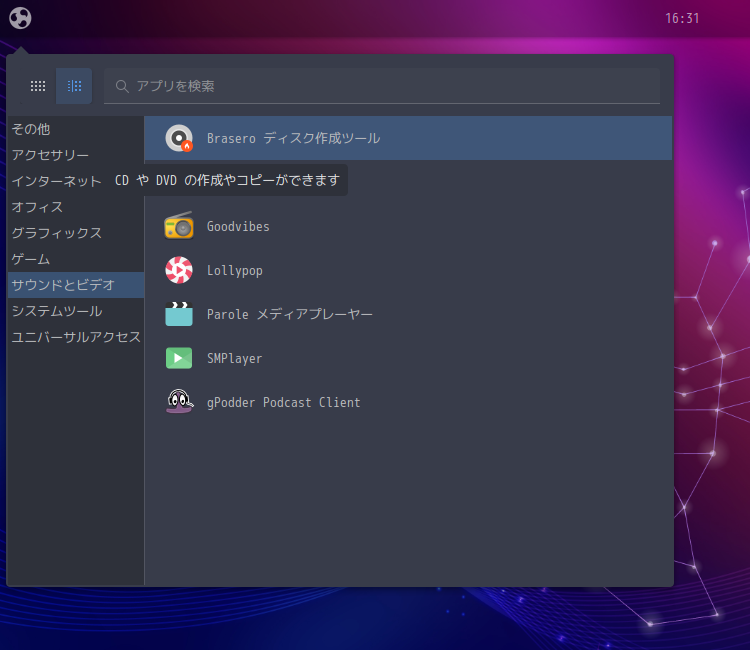
Task: Launch the Goodvibes app label
Action: (238, 226)
